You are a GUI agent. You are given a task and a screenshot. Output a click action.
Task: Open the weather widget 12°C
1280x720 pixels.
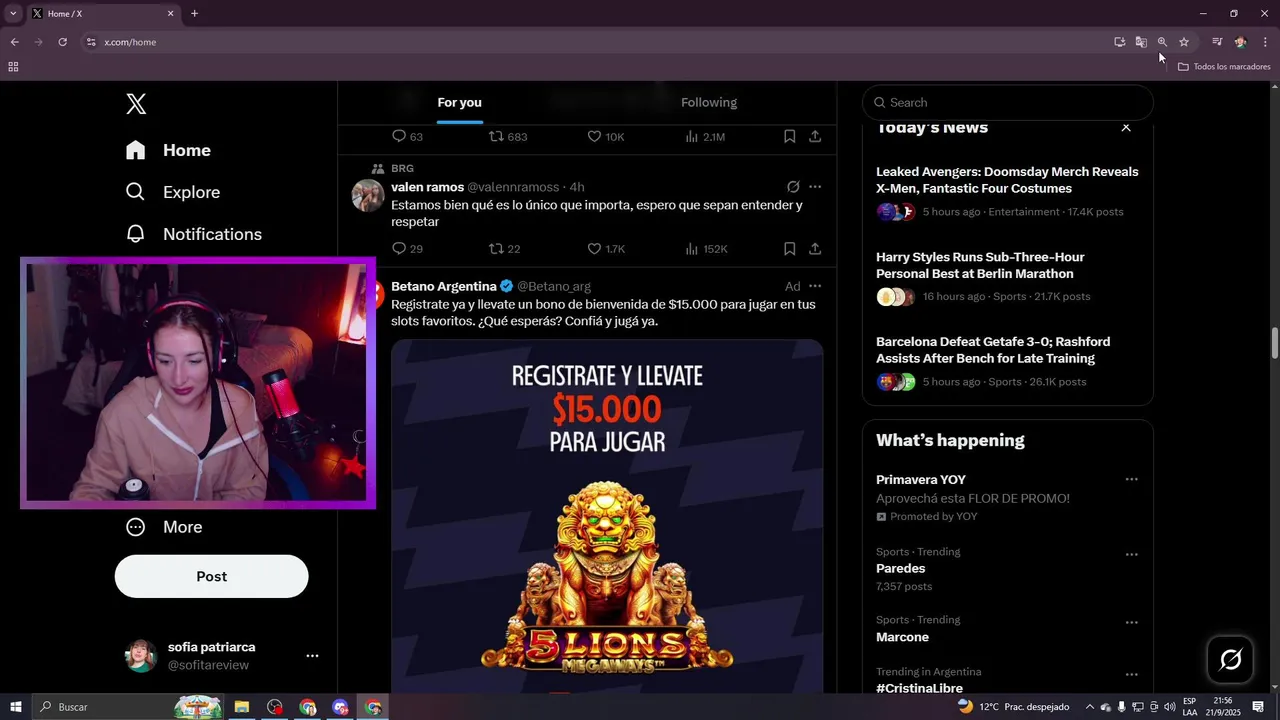[x=1013, y=707]
